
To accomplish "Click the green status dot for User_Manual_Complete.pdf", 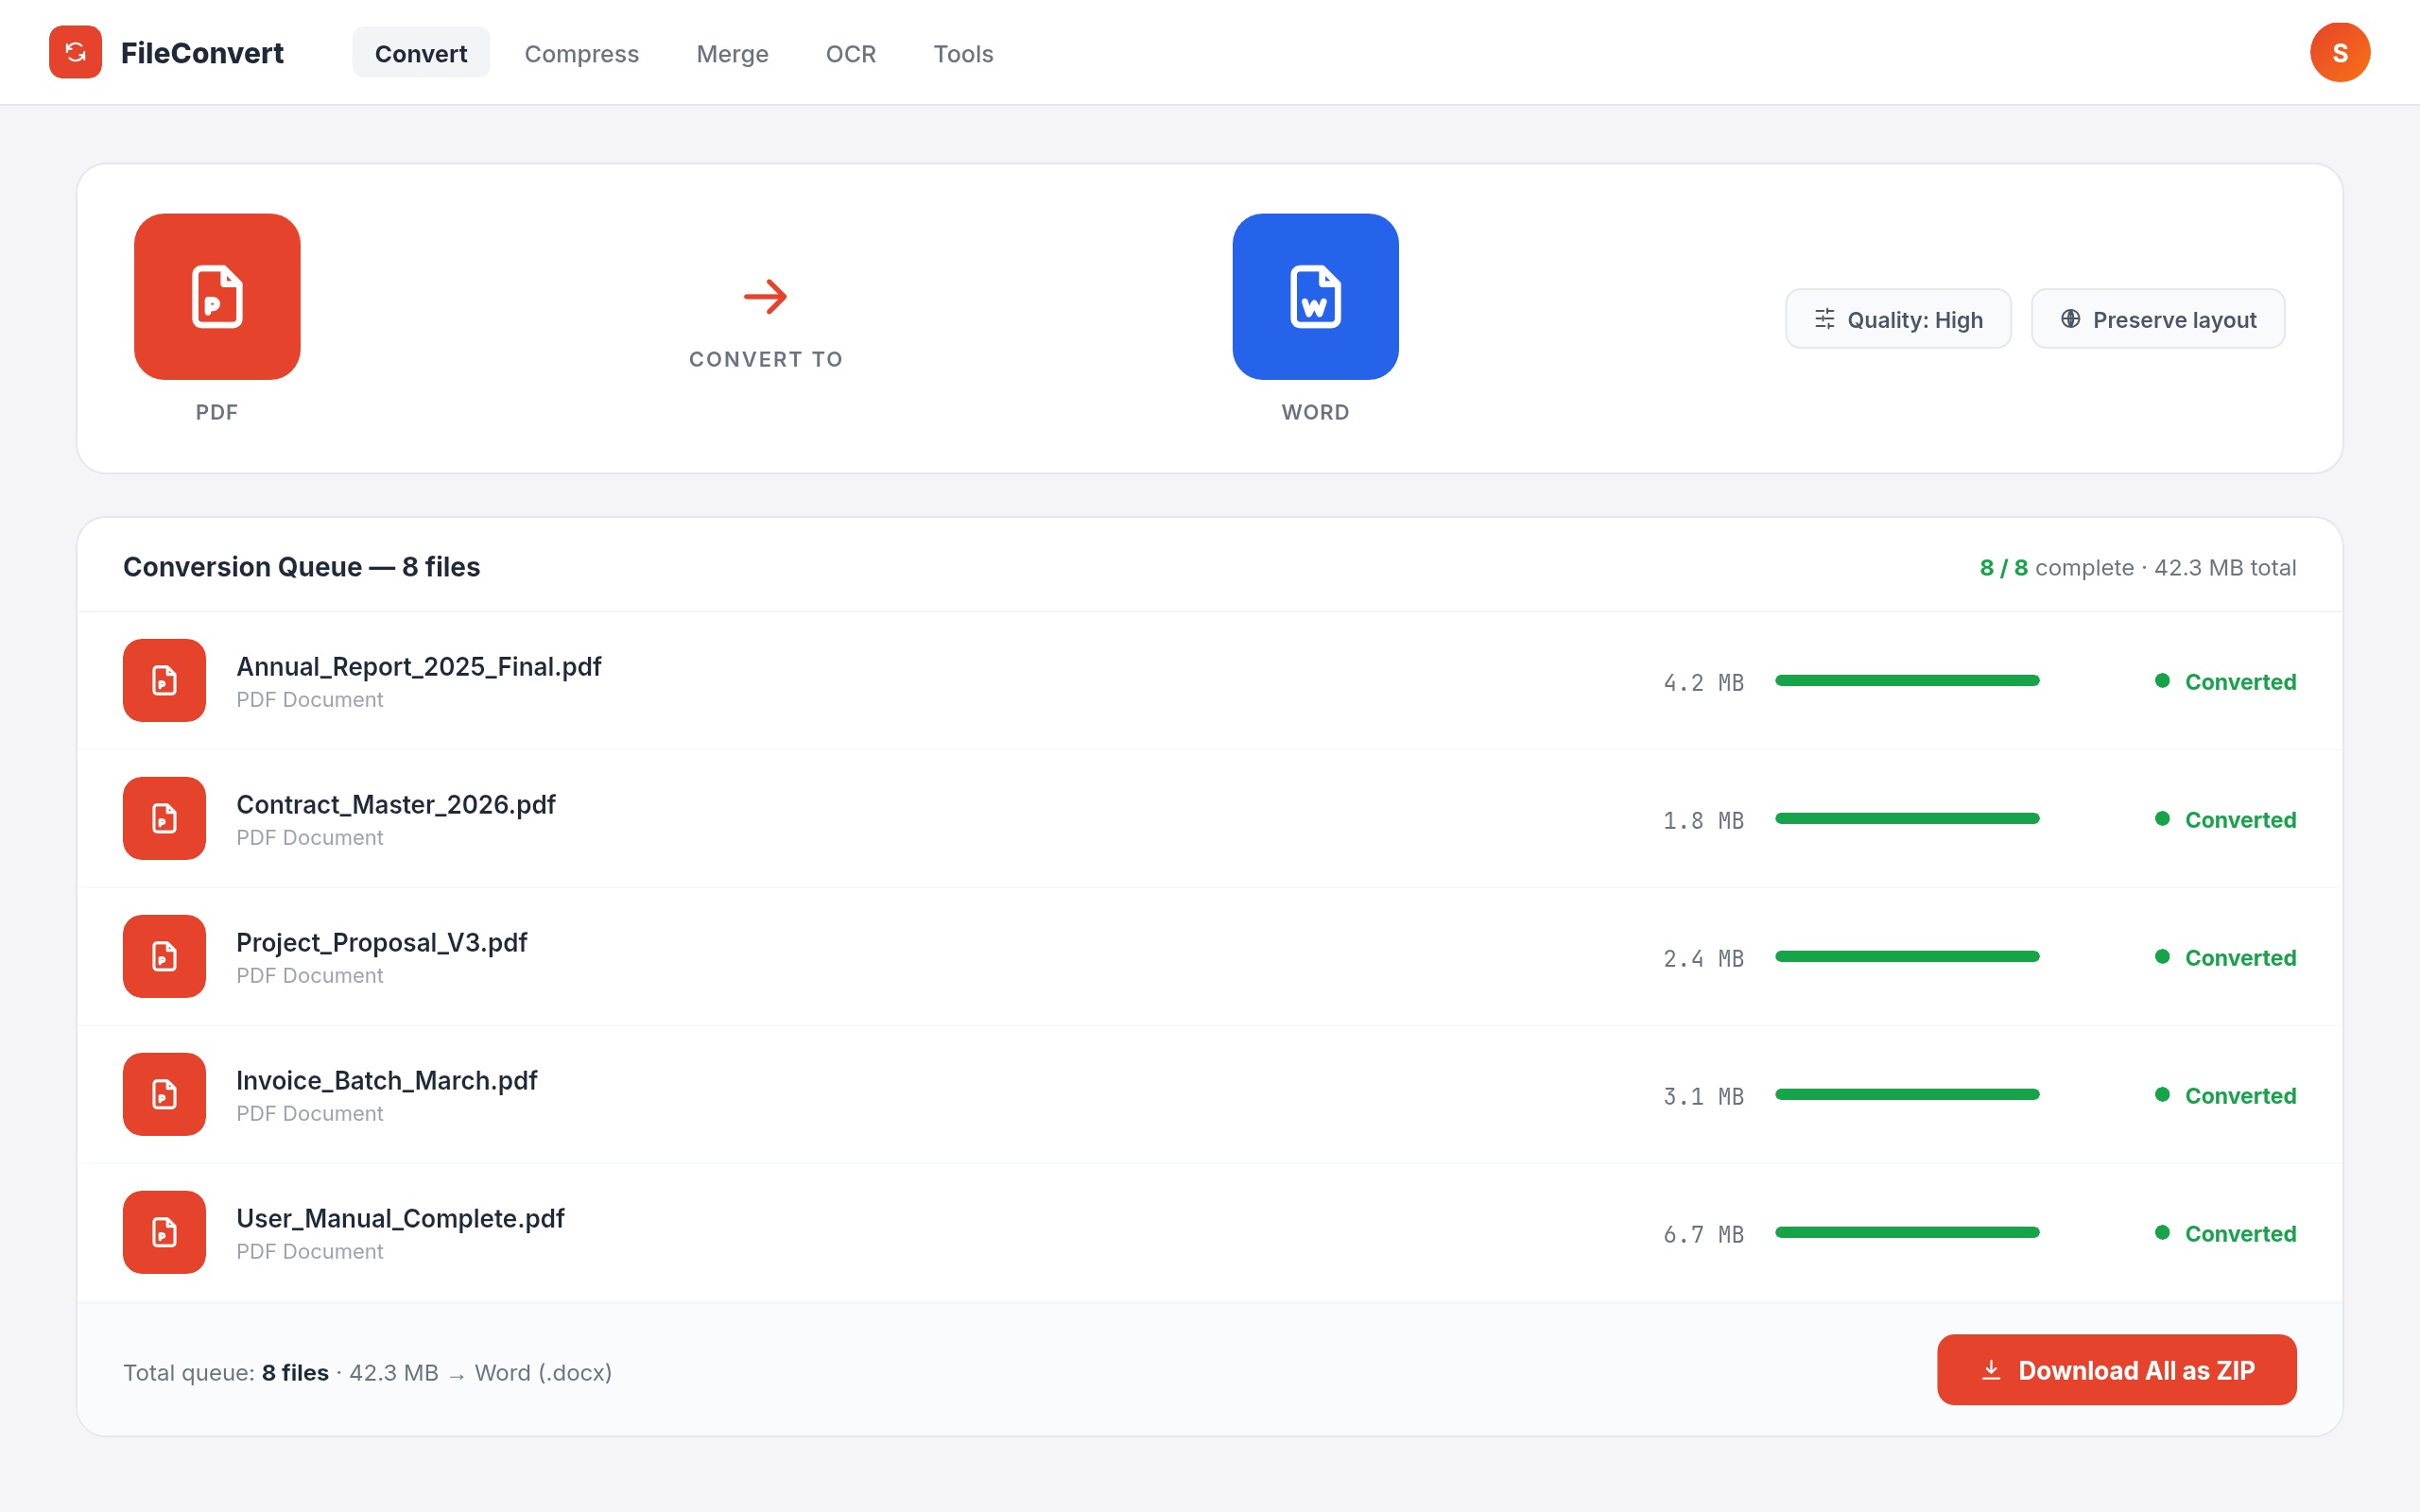I will click(x=2162, y=1232).
